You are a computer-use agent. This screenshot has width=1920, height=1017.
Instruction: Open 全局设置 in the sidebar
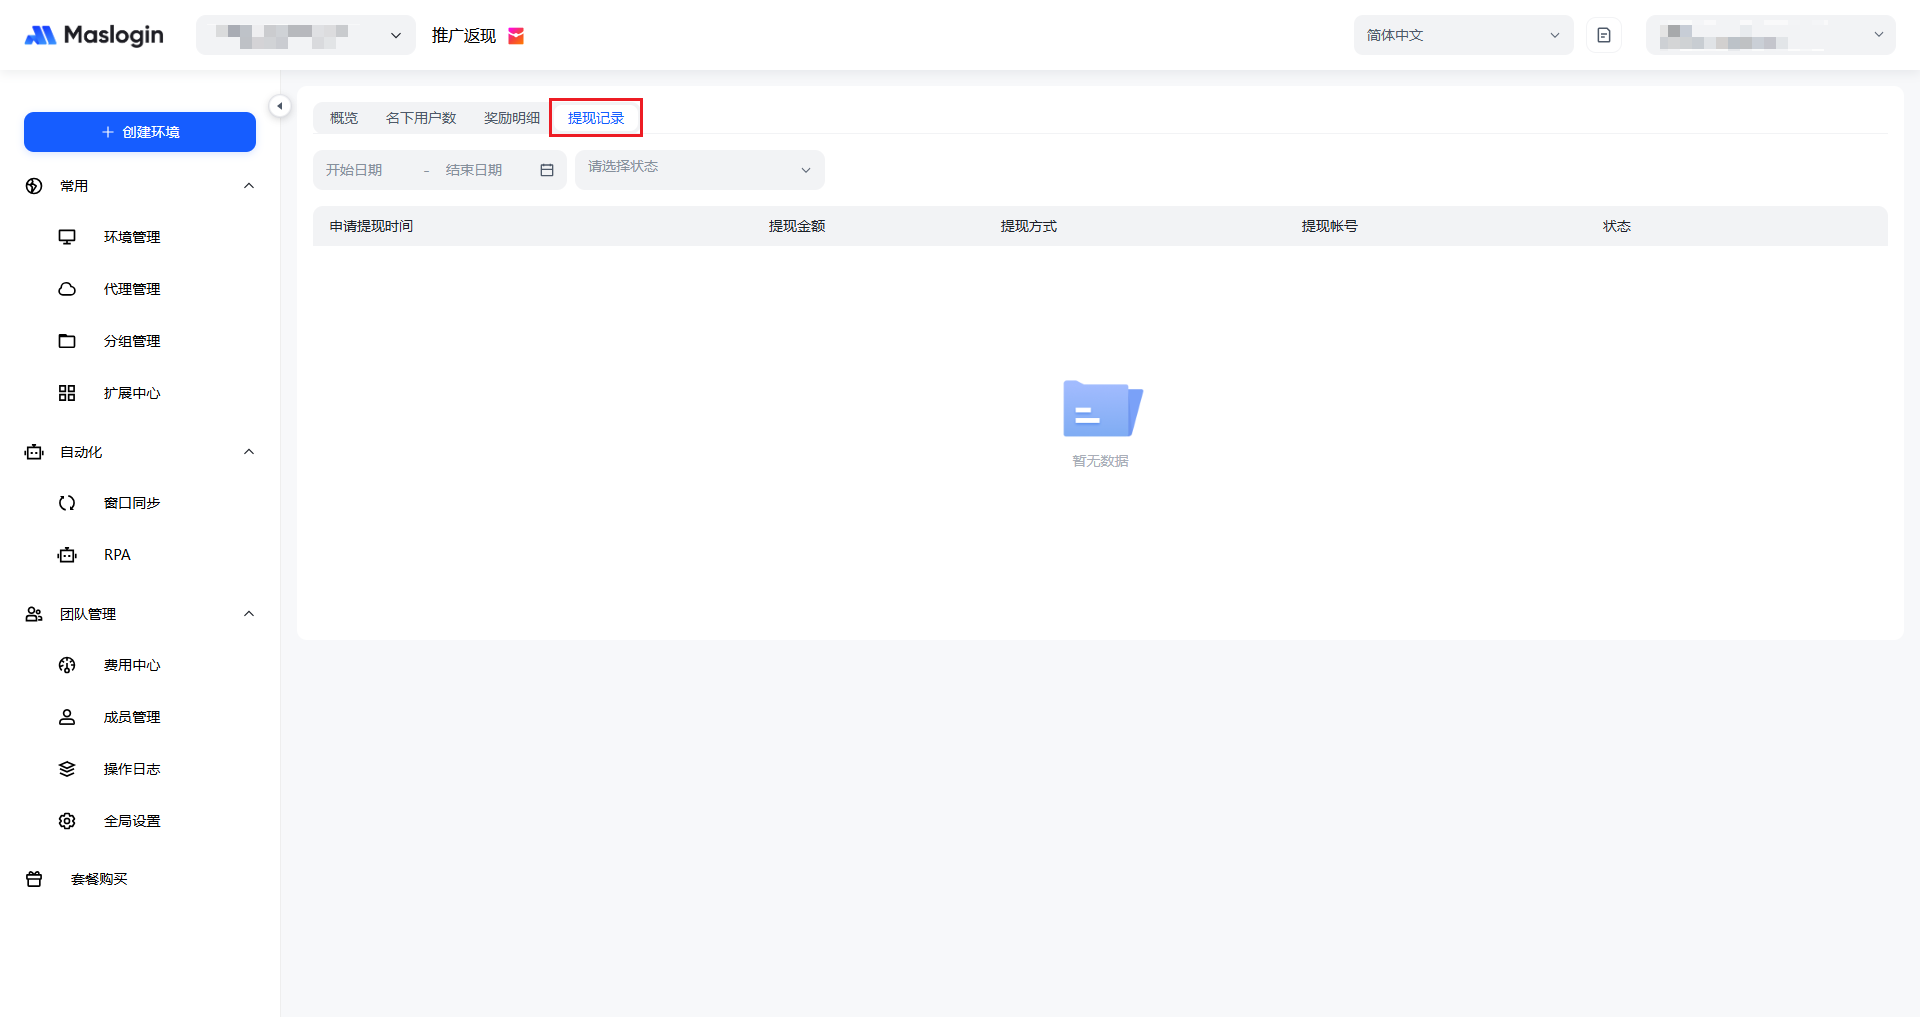pos(132,821)
